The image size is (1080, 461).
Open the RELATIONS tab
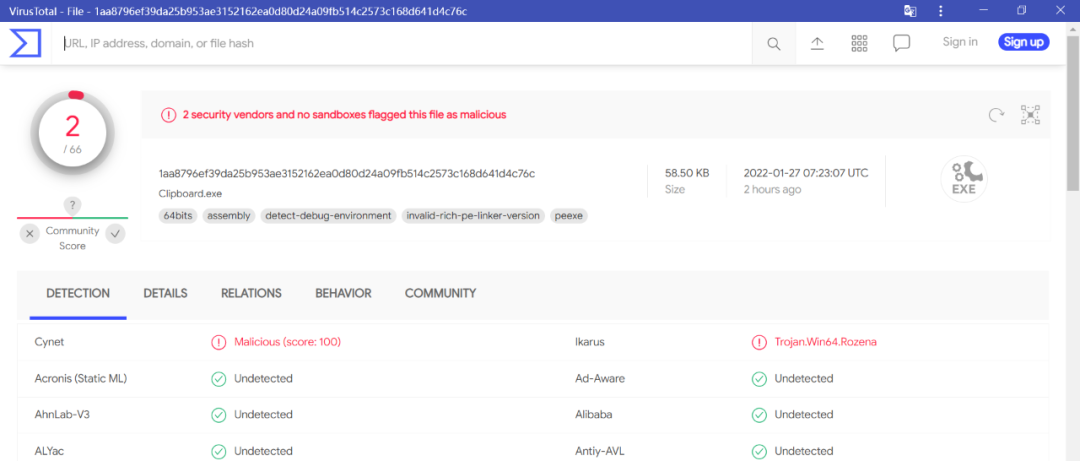click(251, 294)
